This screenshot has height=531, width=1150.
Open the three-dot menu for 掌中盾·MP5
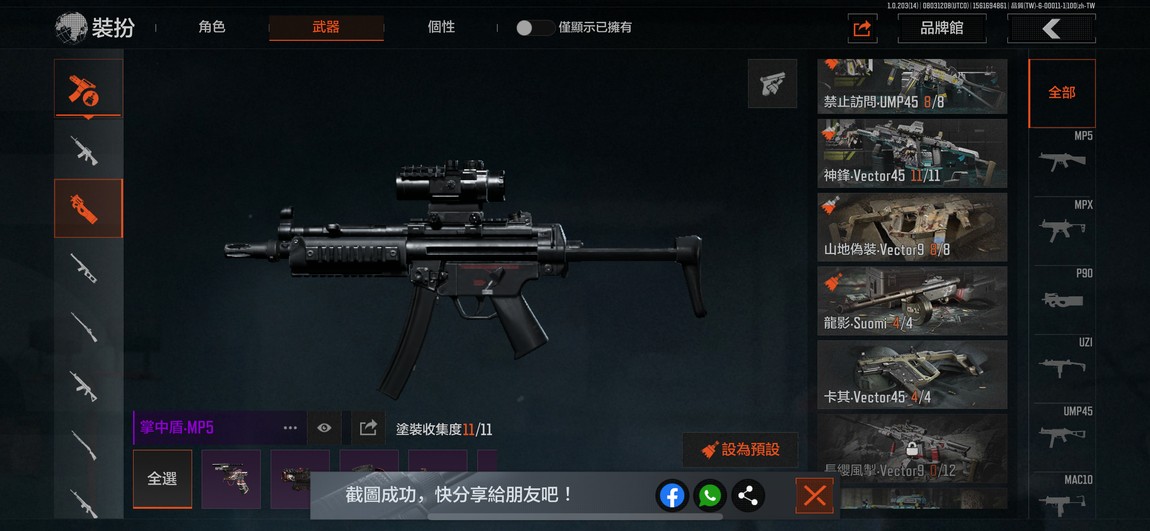tap(290, 428)
